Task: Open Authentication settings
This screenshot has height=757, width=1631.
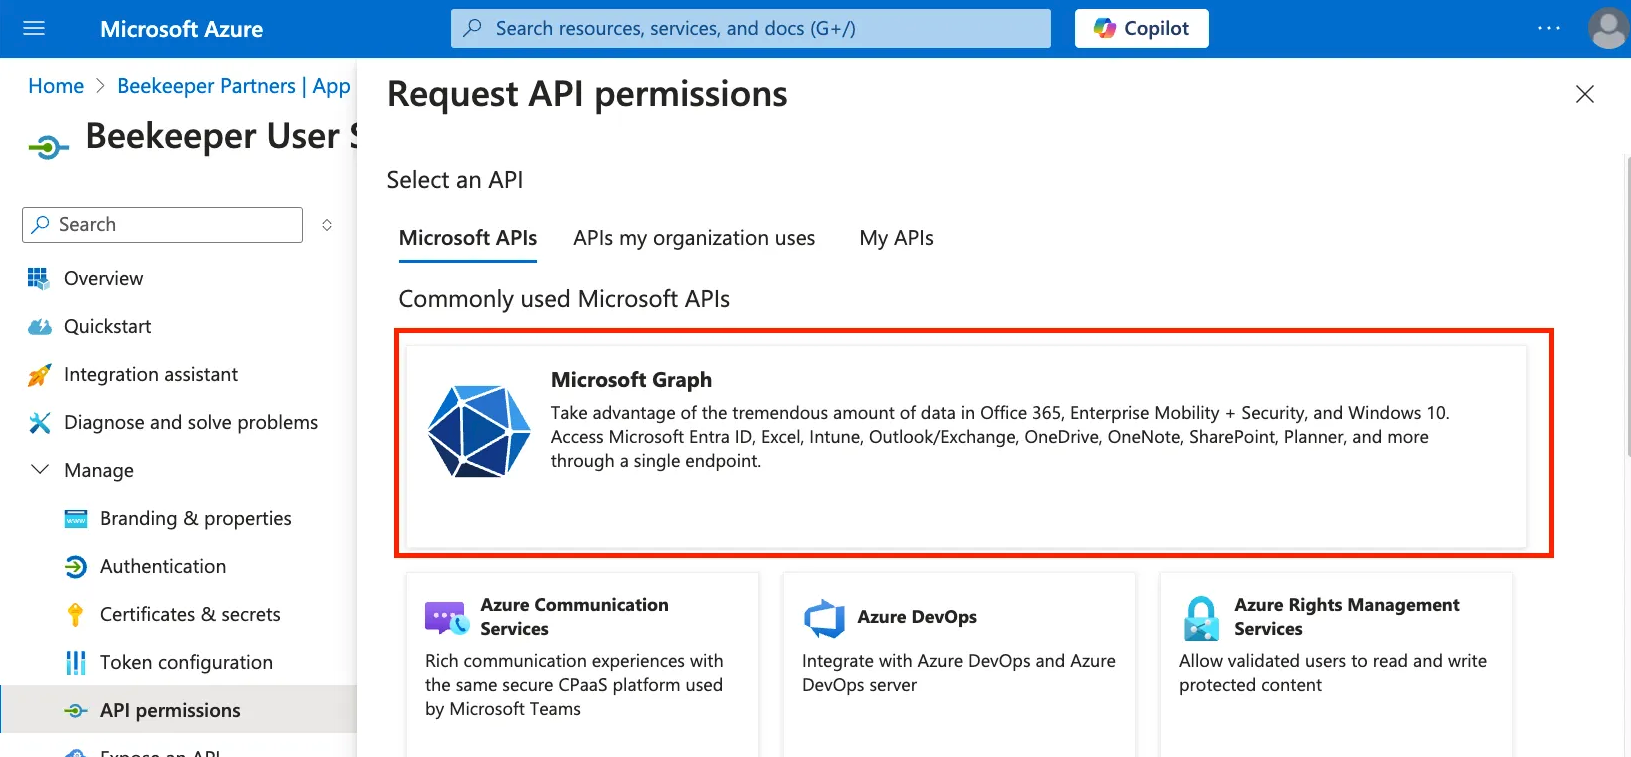Action: (x=163, y=567)
